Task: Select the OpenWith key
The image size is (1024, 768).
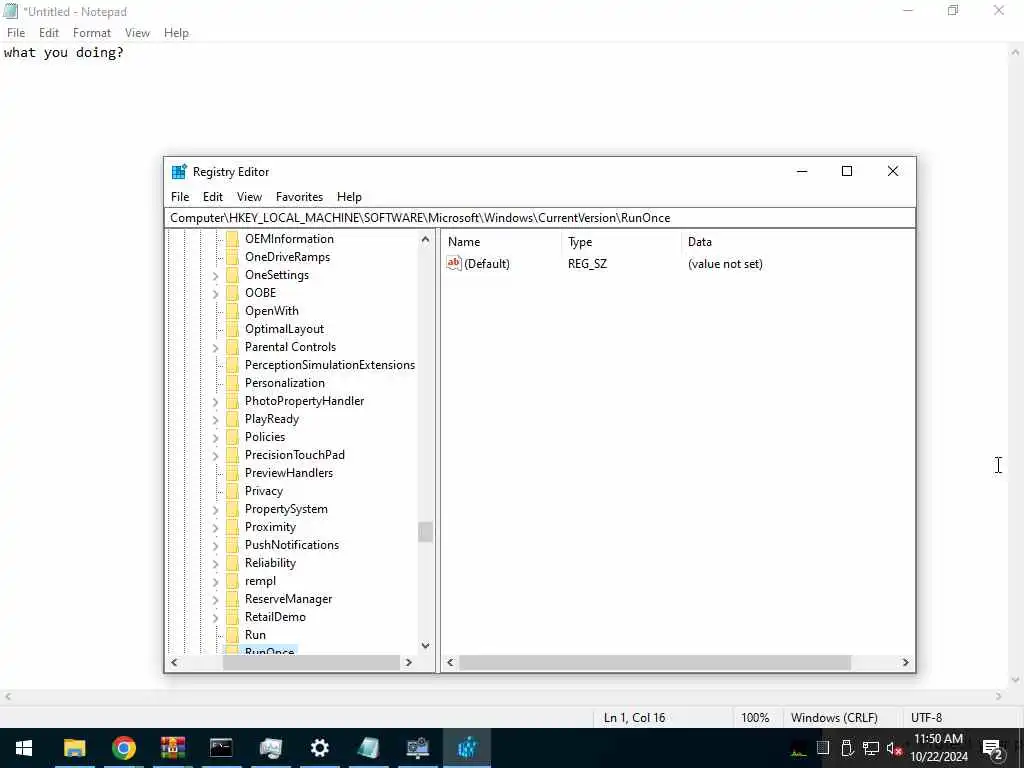Action: [x=272, y=311]
